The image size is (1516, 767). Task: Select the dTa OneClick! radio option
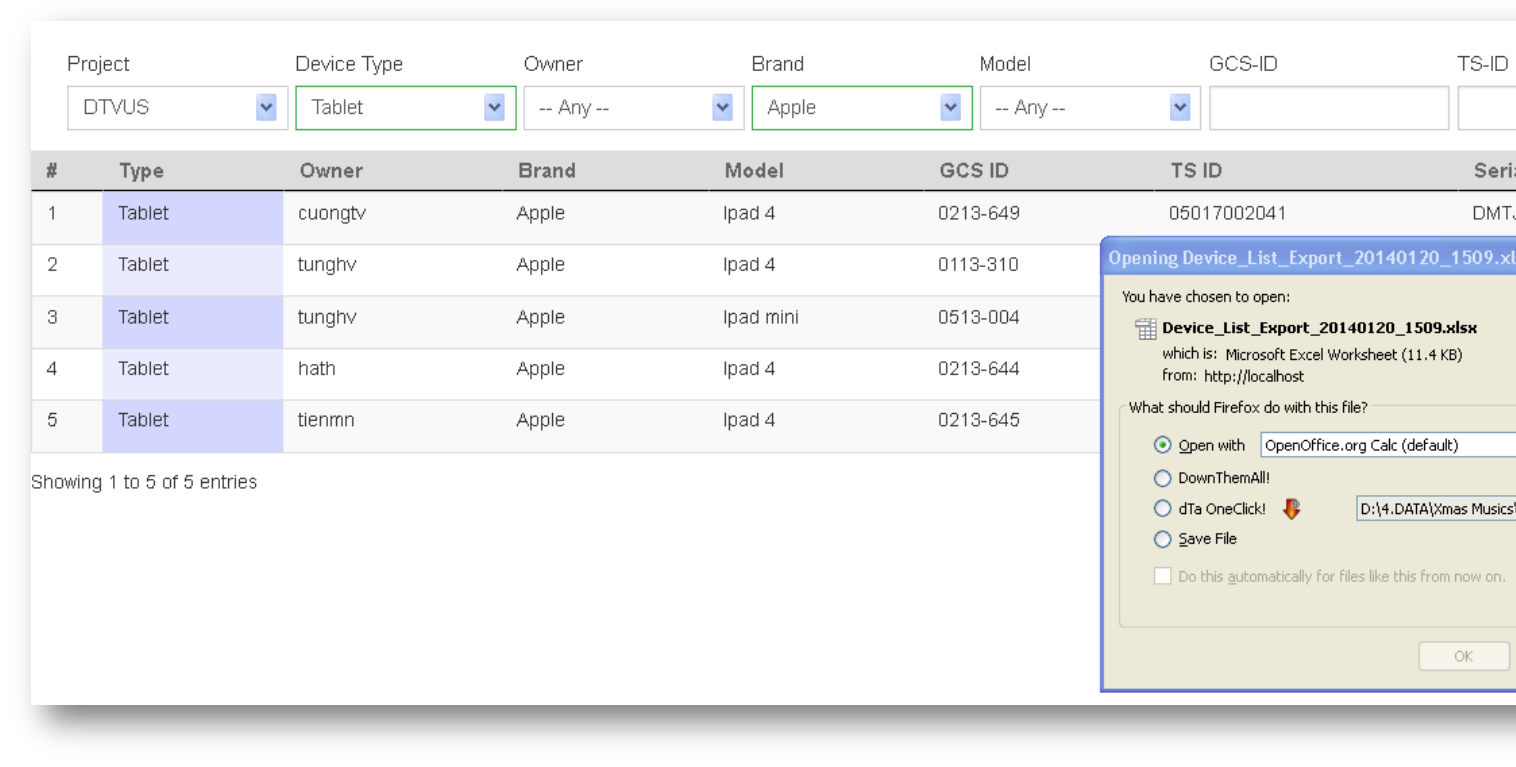pos(1162,509)
